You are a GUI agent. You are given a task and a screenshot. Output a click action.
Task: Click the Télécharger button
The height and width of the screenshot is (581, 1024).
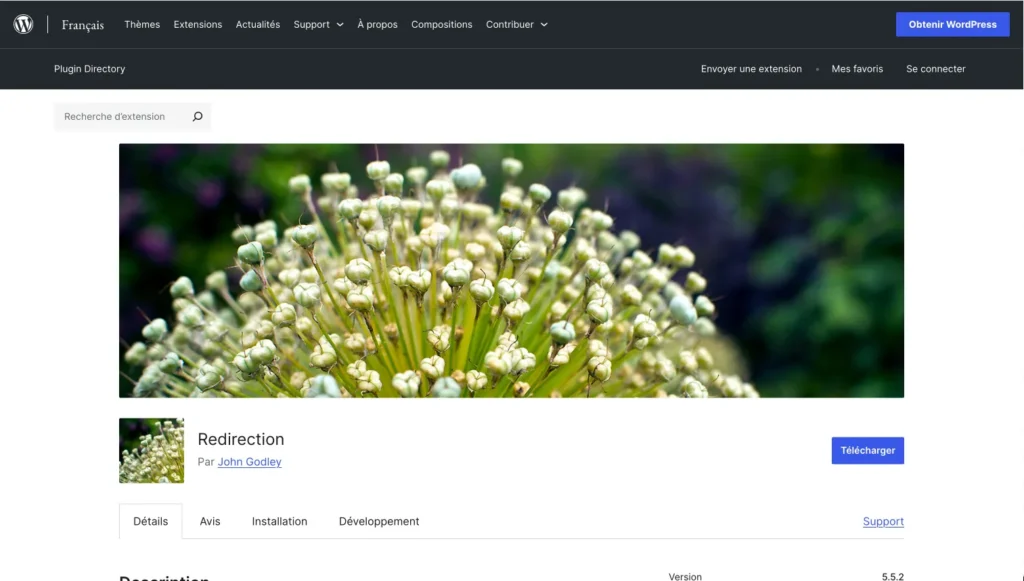pyautogui.click(x=867, y=450)
